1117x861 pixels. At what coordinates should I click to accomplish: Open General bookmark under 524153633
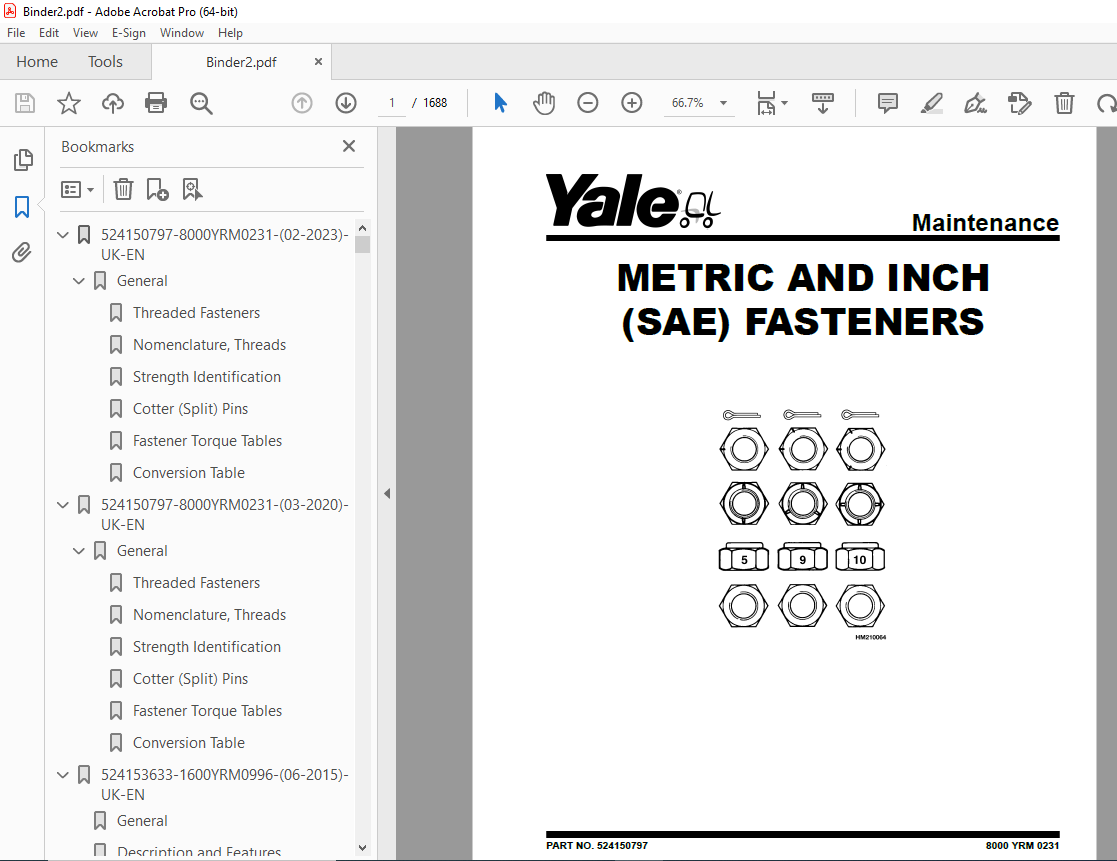142,821
